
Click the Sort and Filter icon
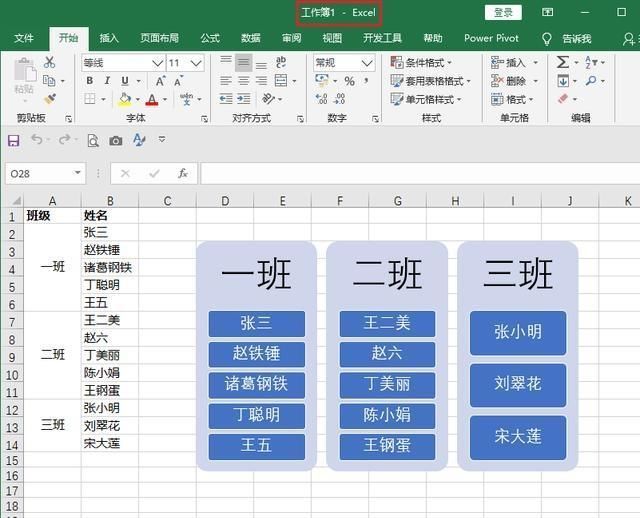(x=591, y=62)
